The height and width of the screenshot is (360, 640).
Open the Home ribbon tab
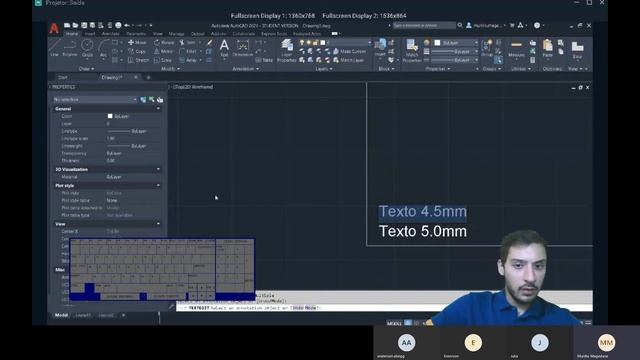click(x=72, y=34)
